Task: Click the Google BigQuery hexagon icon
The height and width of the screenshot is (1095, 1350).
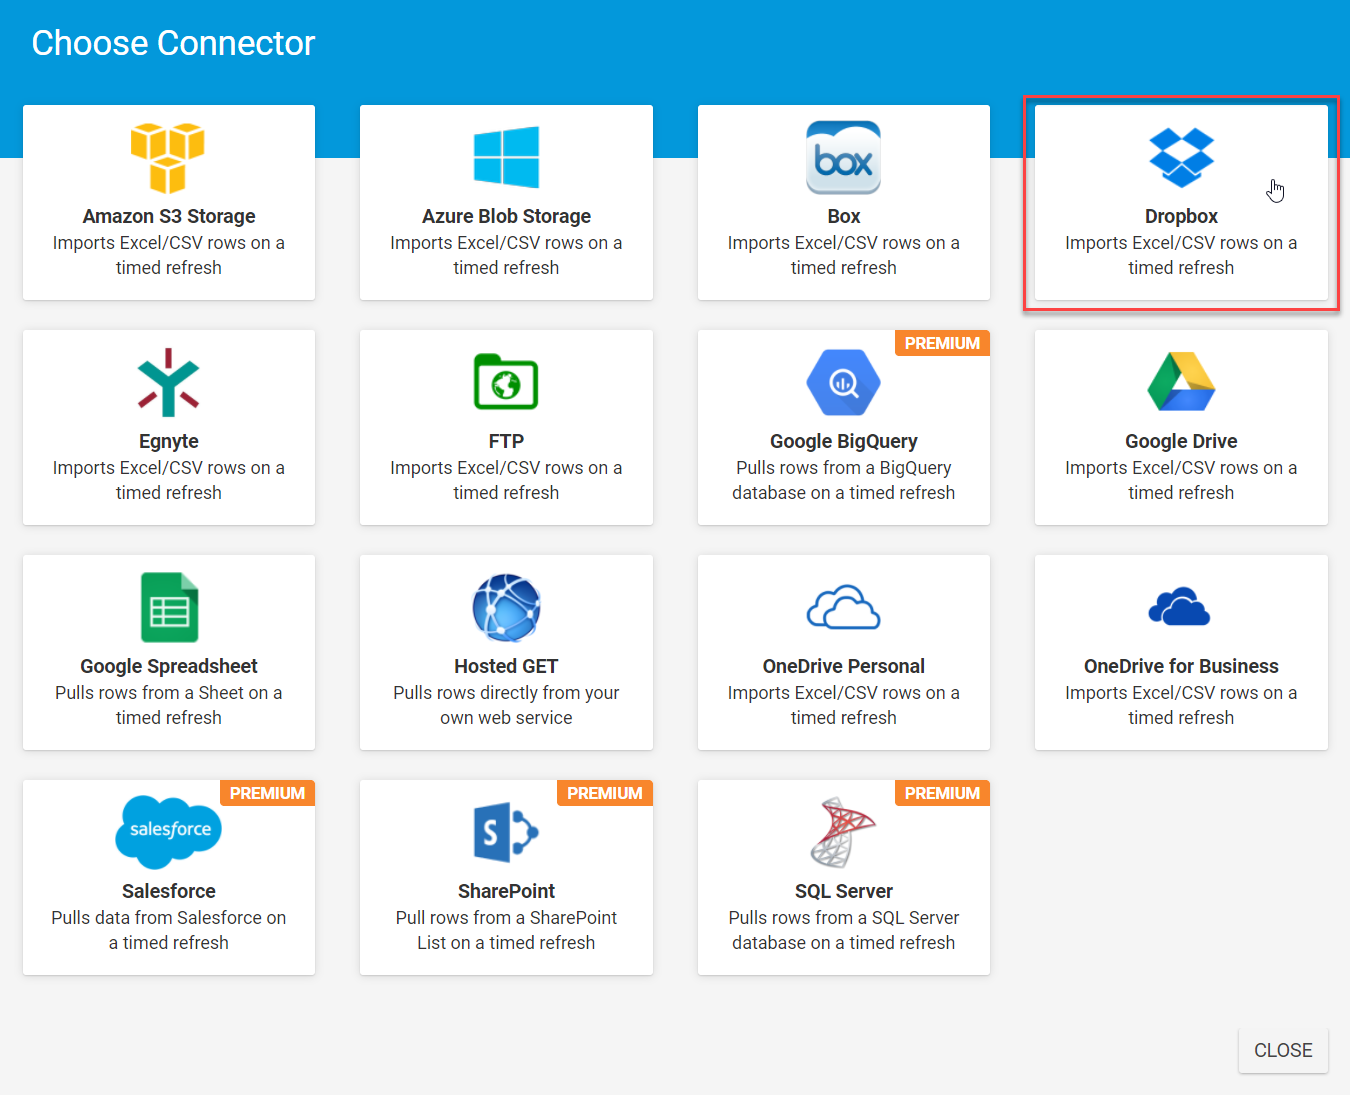Action: click(x=843, y=382)
